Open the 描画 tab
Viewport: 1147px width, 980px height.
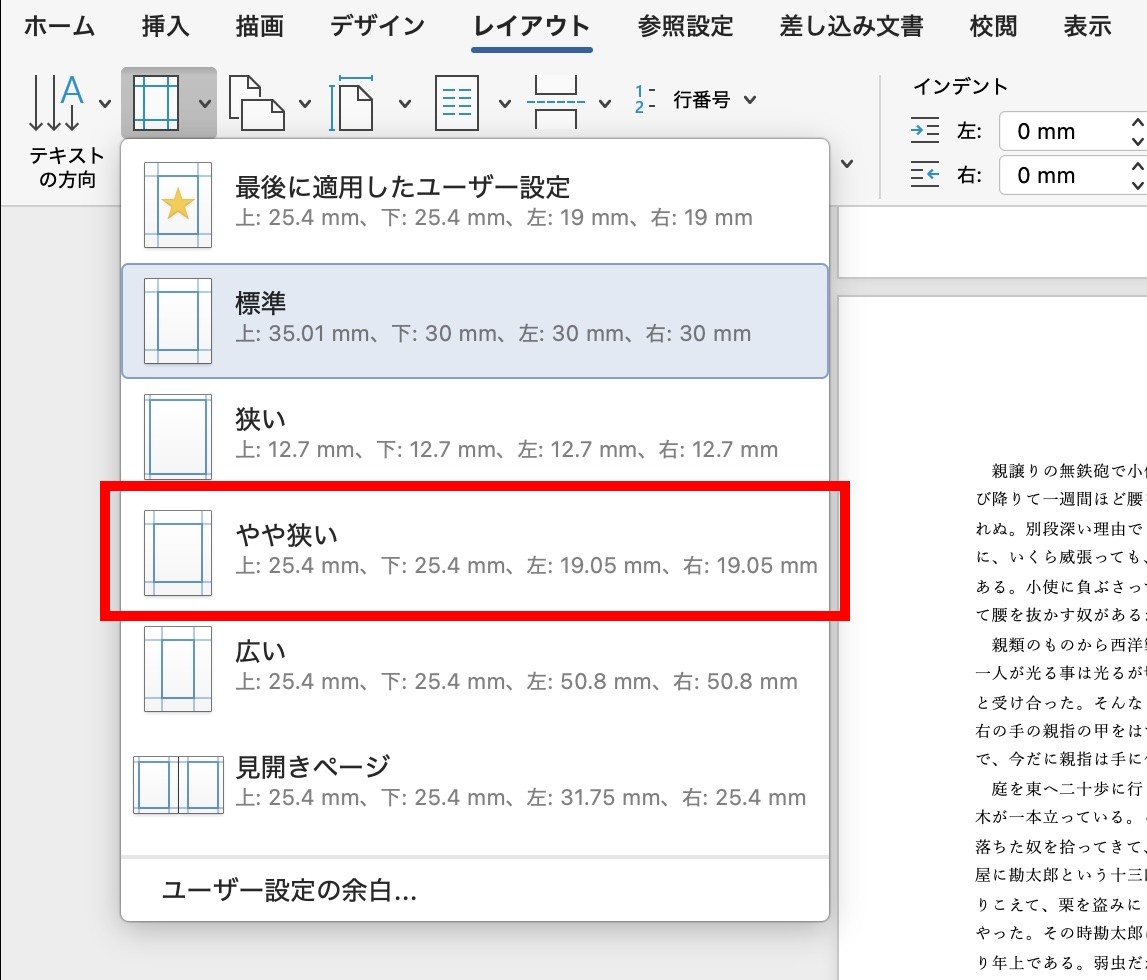pos(260,26)
